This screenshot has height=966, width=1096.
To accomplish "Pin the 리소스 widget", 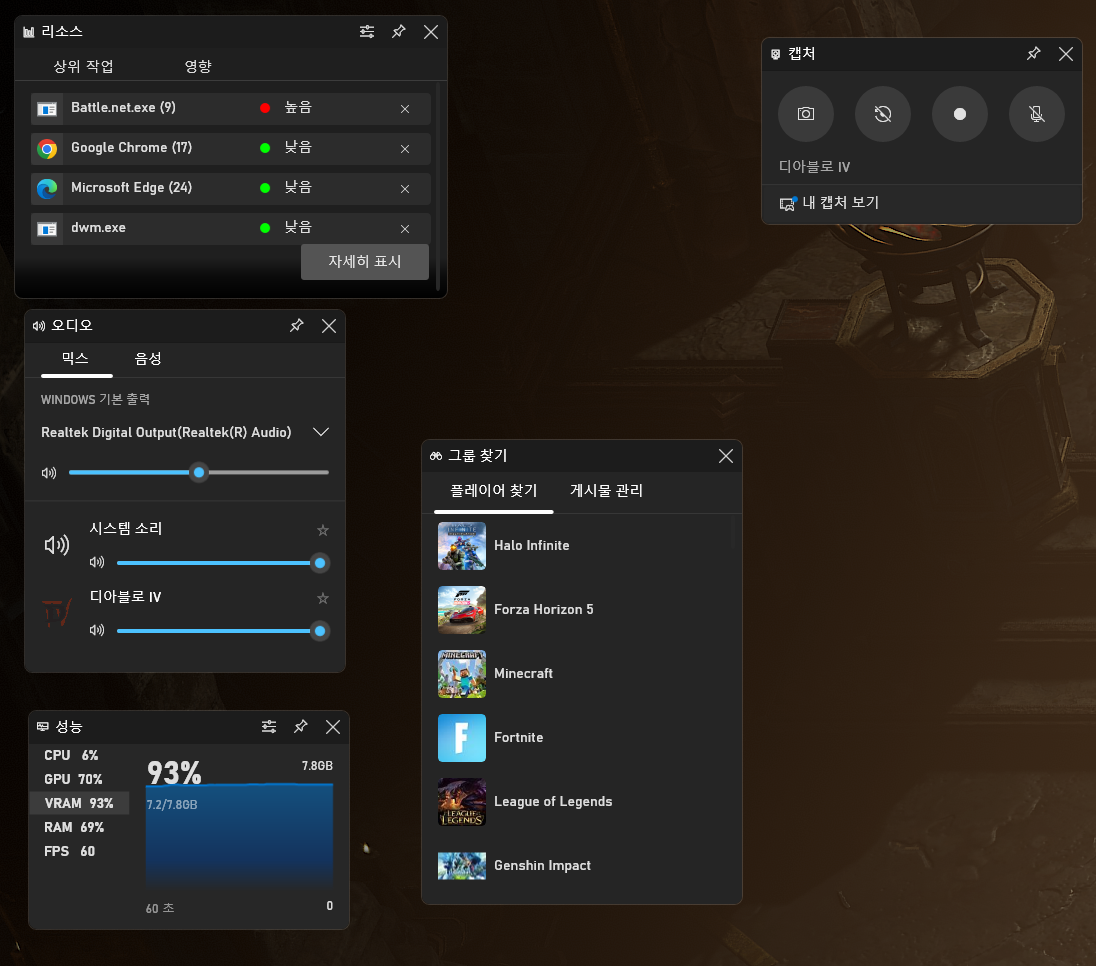I will [x=398, y=31].
